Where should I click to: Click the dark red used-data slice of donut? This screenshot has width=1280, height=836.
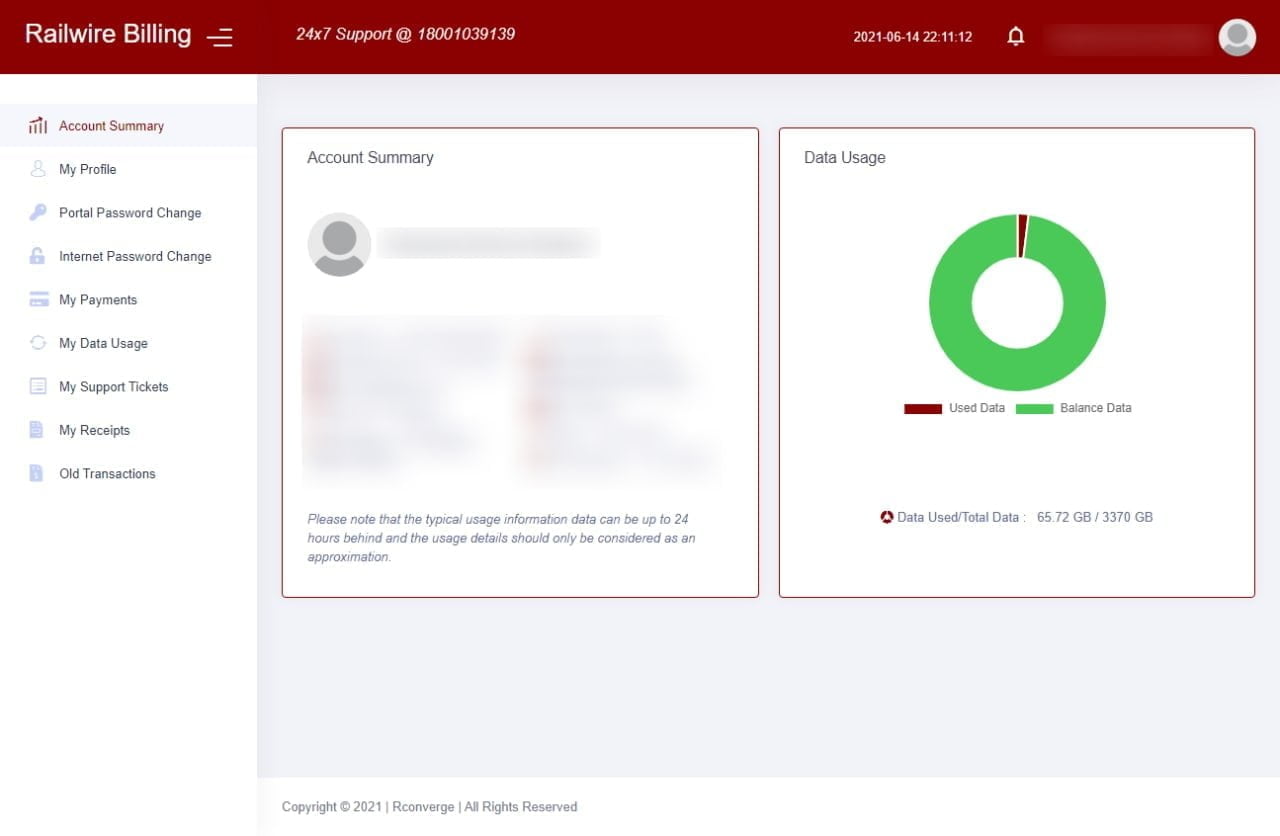click(x=1022, y=235)
